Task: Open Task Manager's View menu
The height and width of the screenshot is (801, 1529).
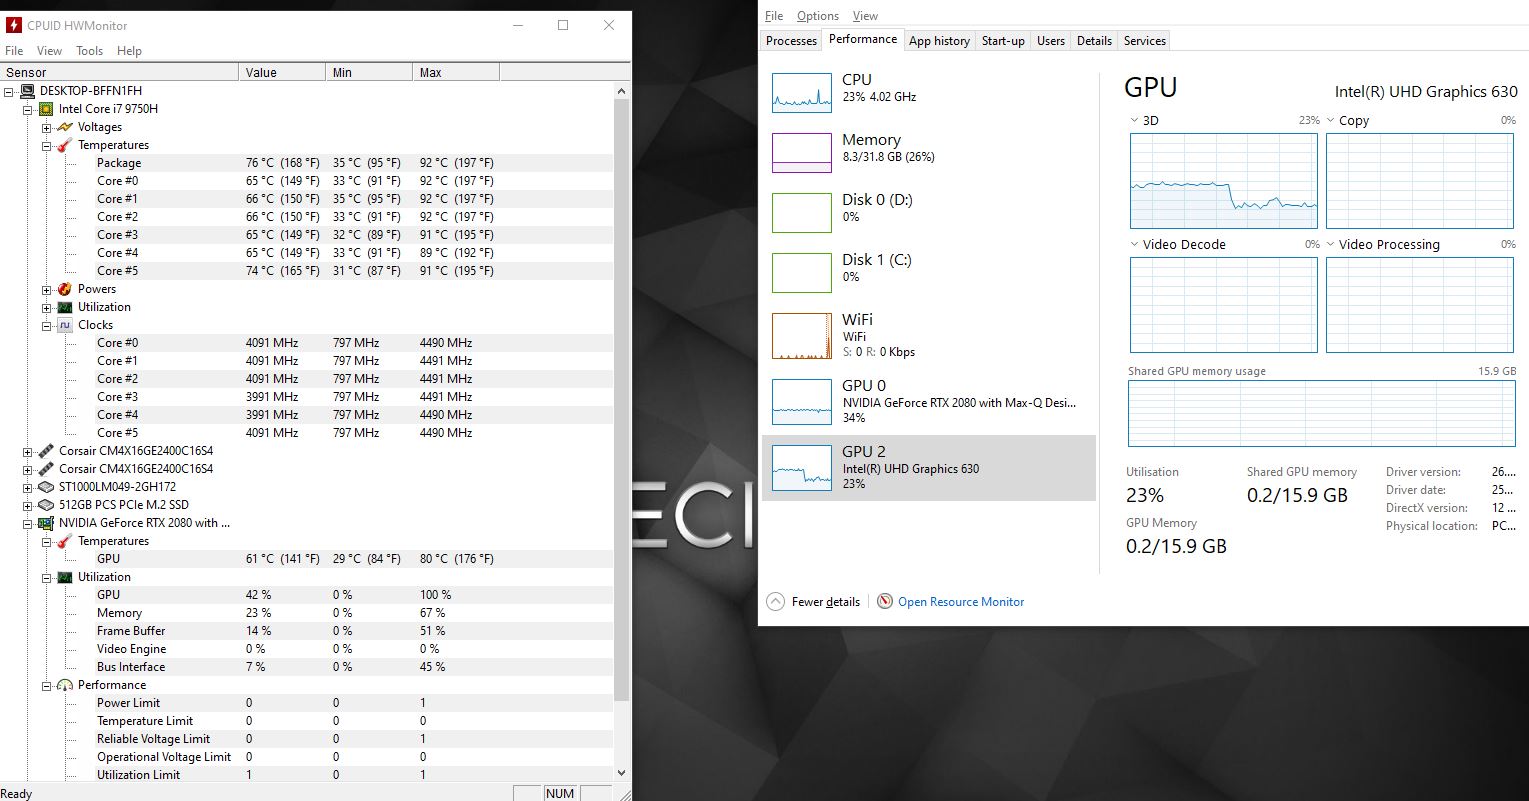Action: click(865, 16)
